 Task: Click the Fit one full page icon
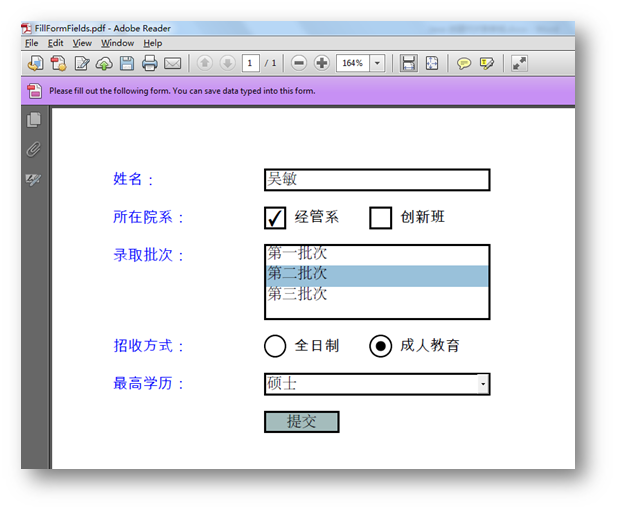point(432,63)
